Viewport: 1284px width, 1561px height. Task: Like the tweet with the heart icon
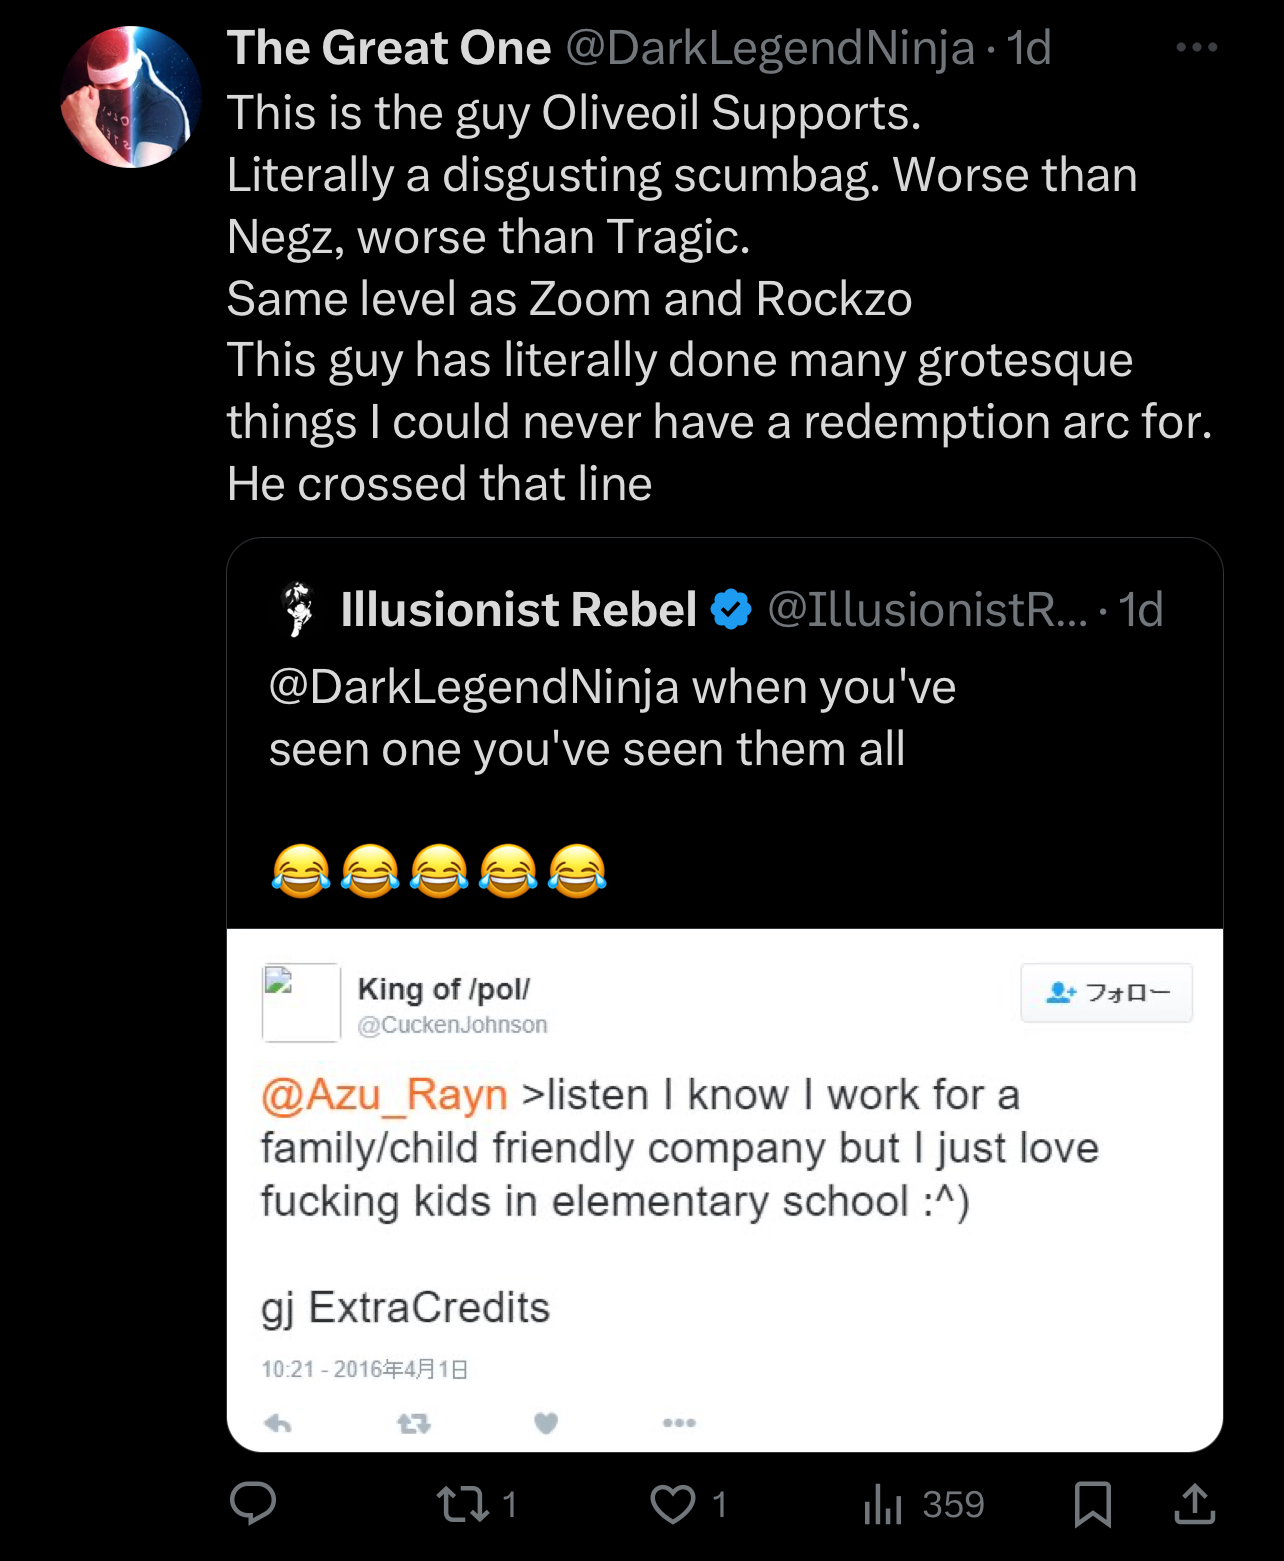(673, 1504)
